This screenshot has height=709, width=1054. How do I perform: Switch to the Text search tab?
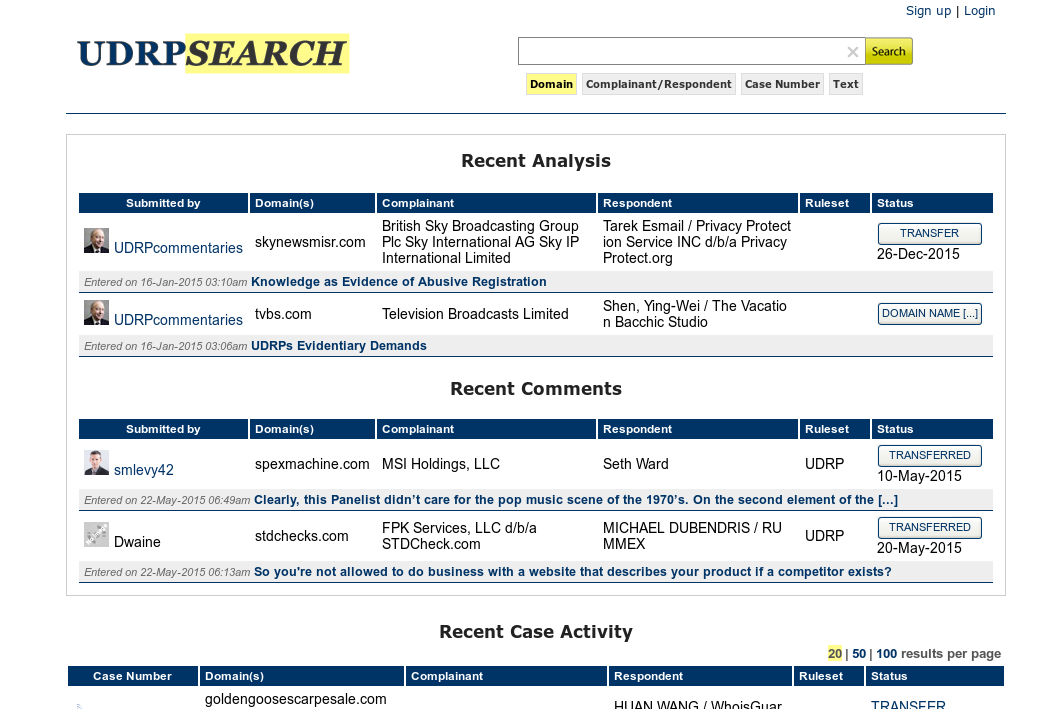click(x=846, y=84)
